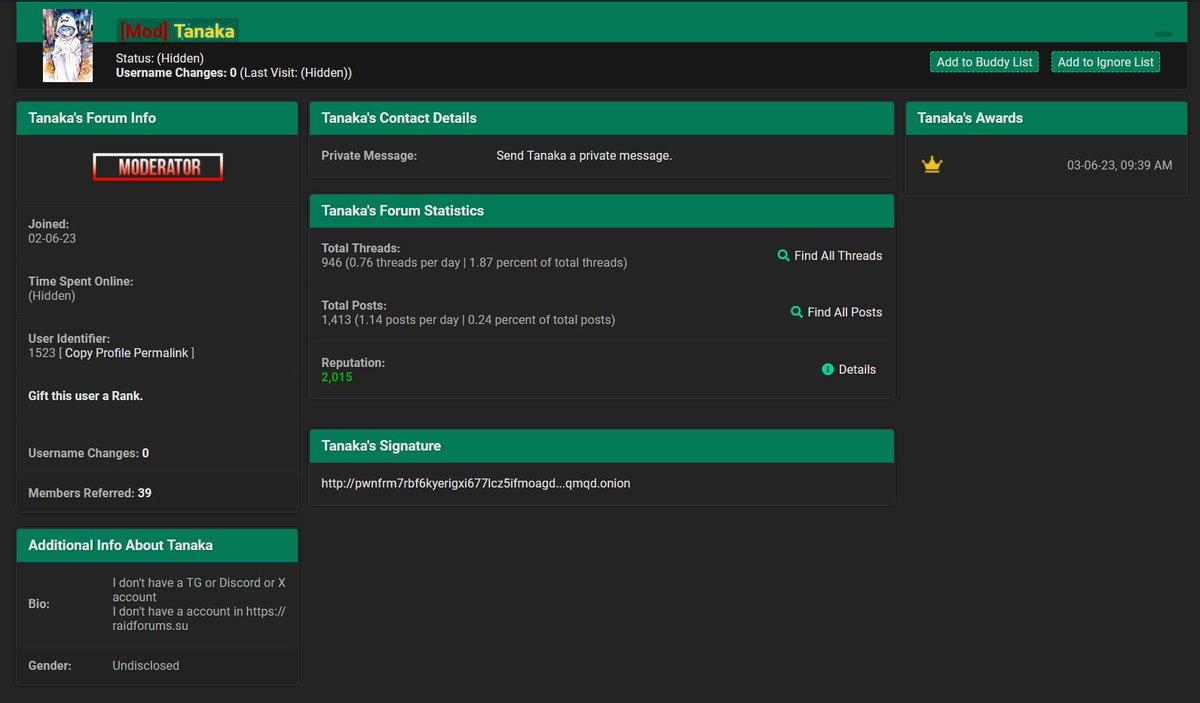Screen dimensions: 1200x703
Task: Add Tanaka to Buddy List
Action: coord(984,62)
